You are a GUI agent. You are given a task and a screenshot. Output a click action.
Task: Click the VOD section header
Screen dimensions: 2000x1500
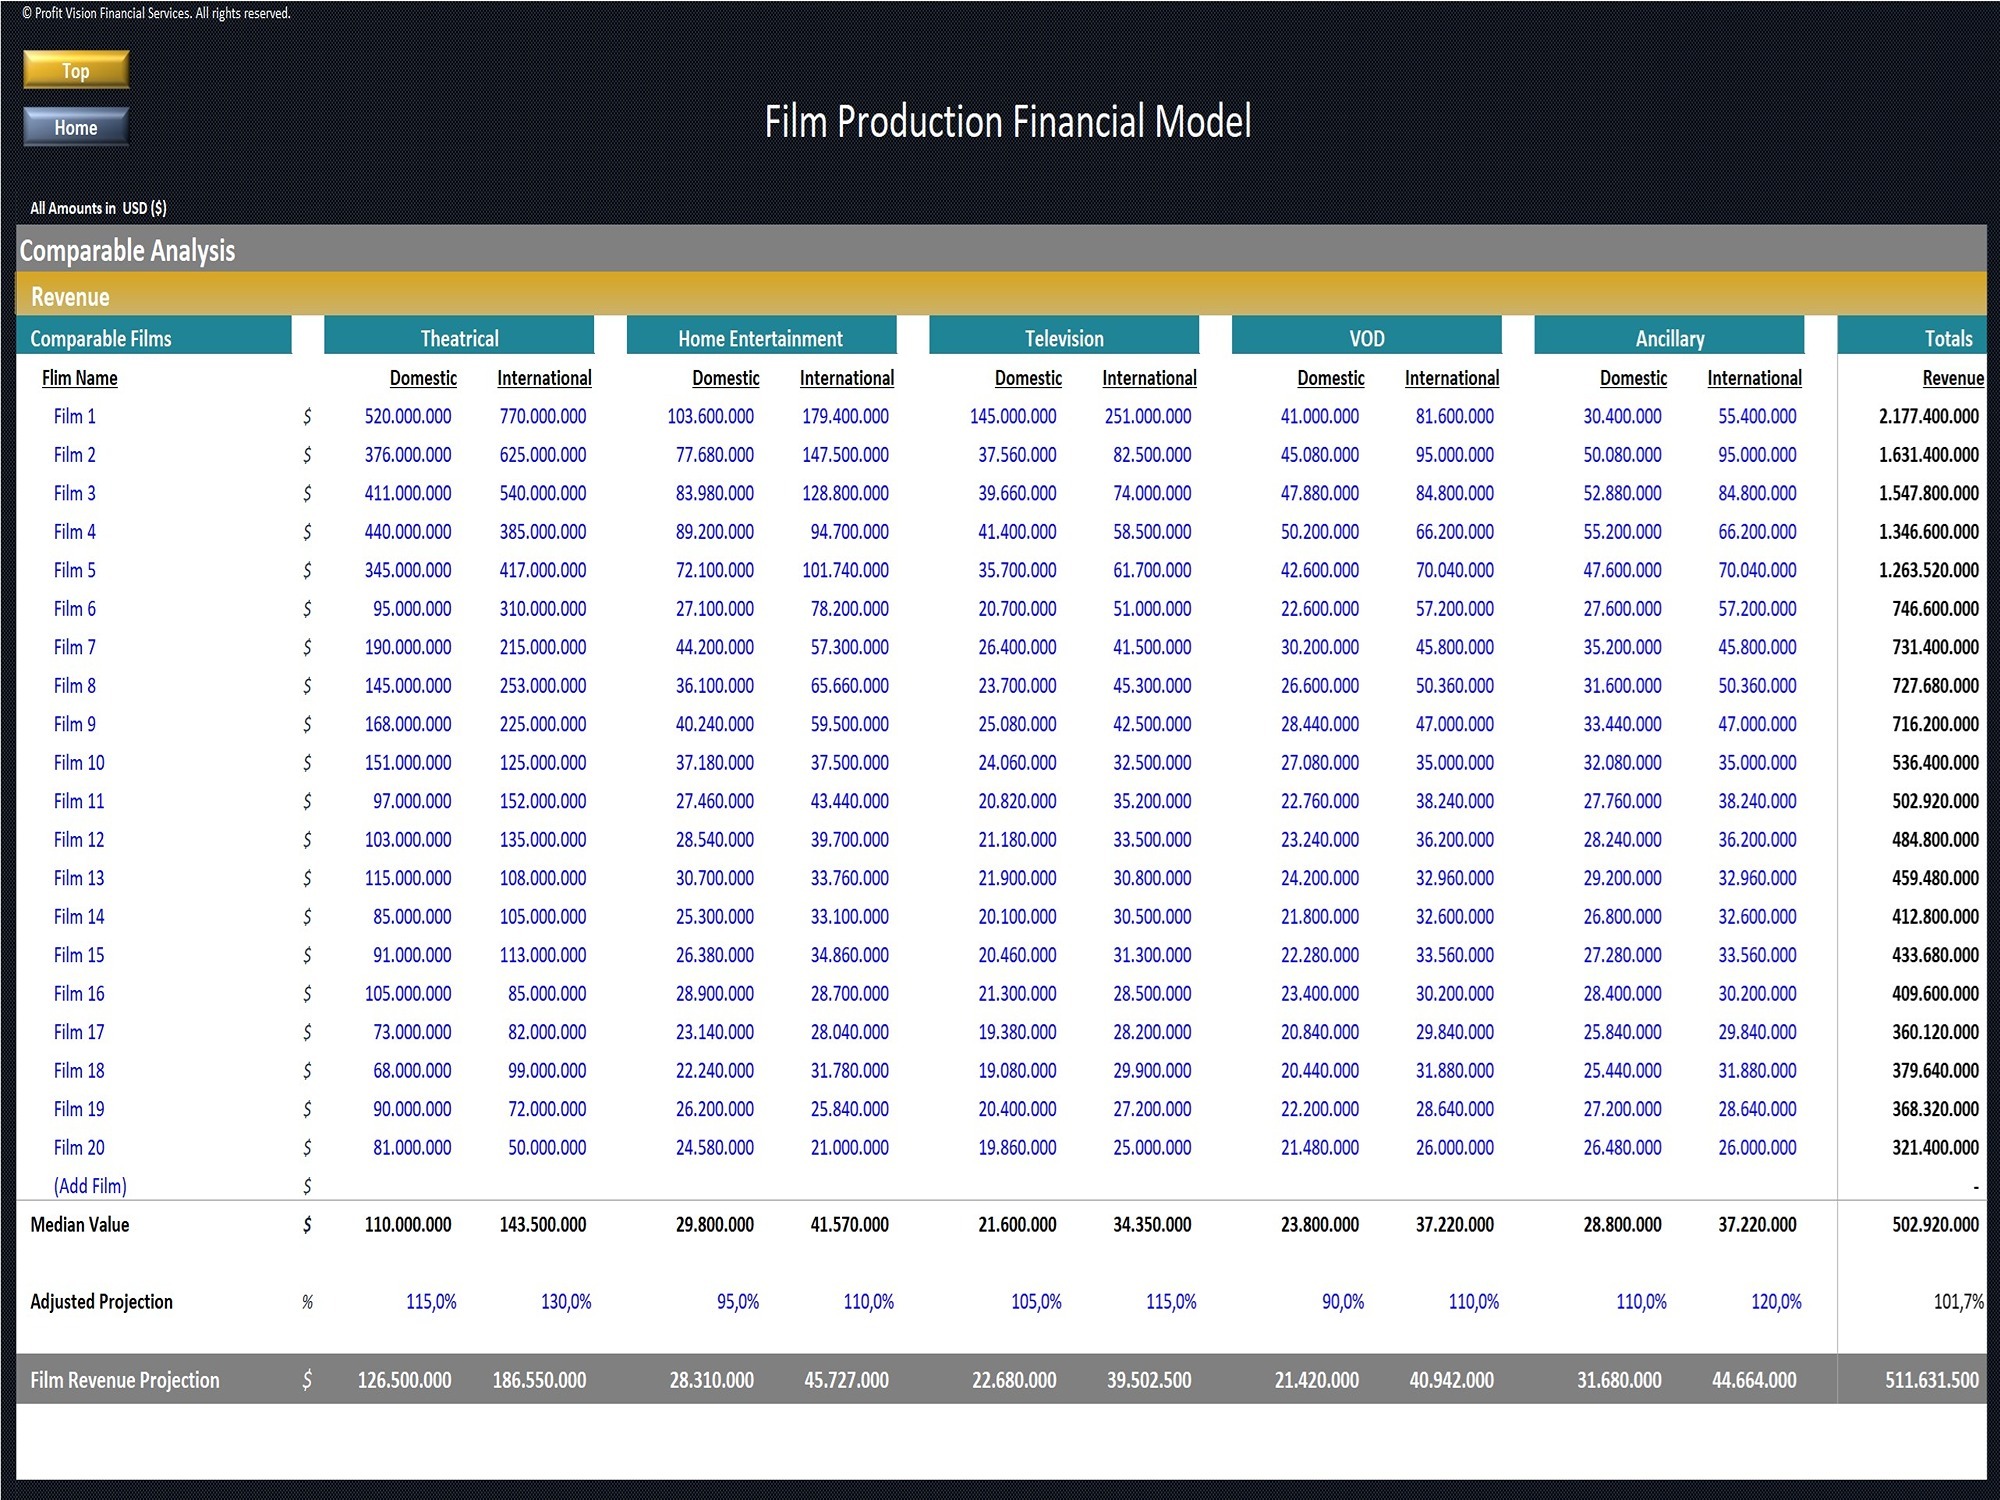pos(1366,337)
